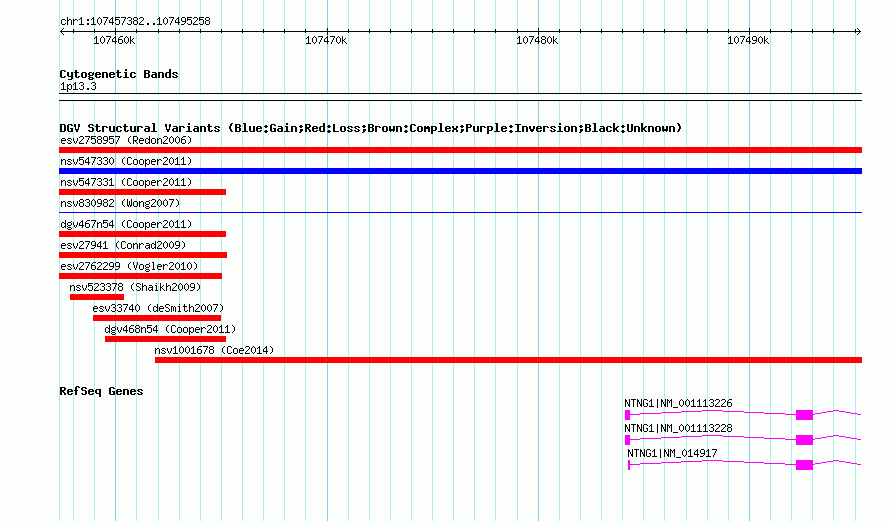Click the short red nsv523378 bar
890x521 pixels.
97,297
